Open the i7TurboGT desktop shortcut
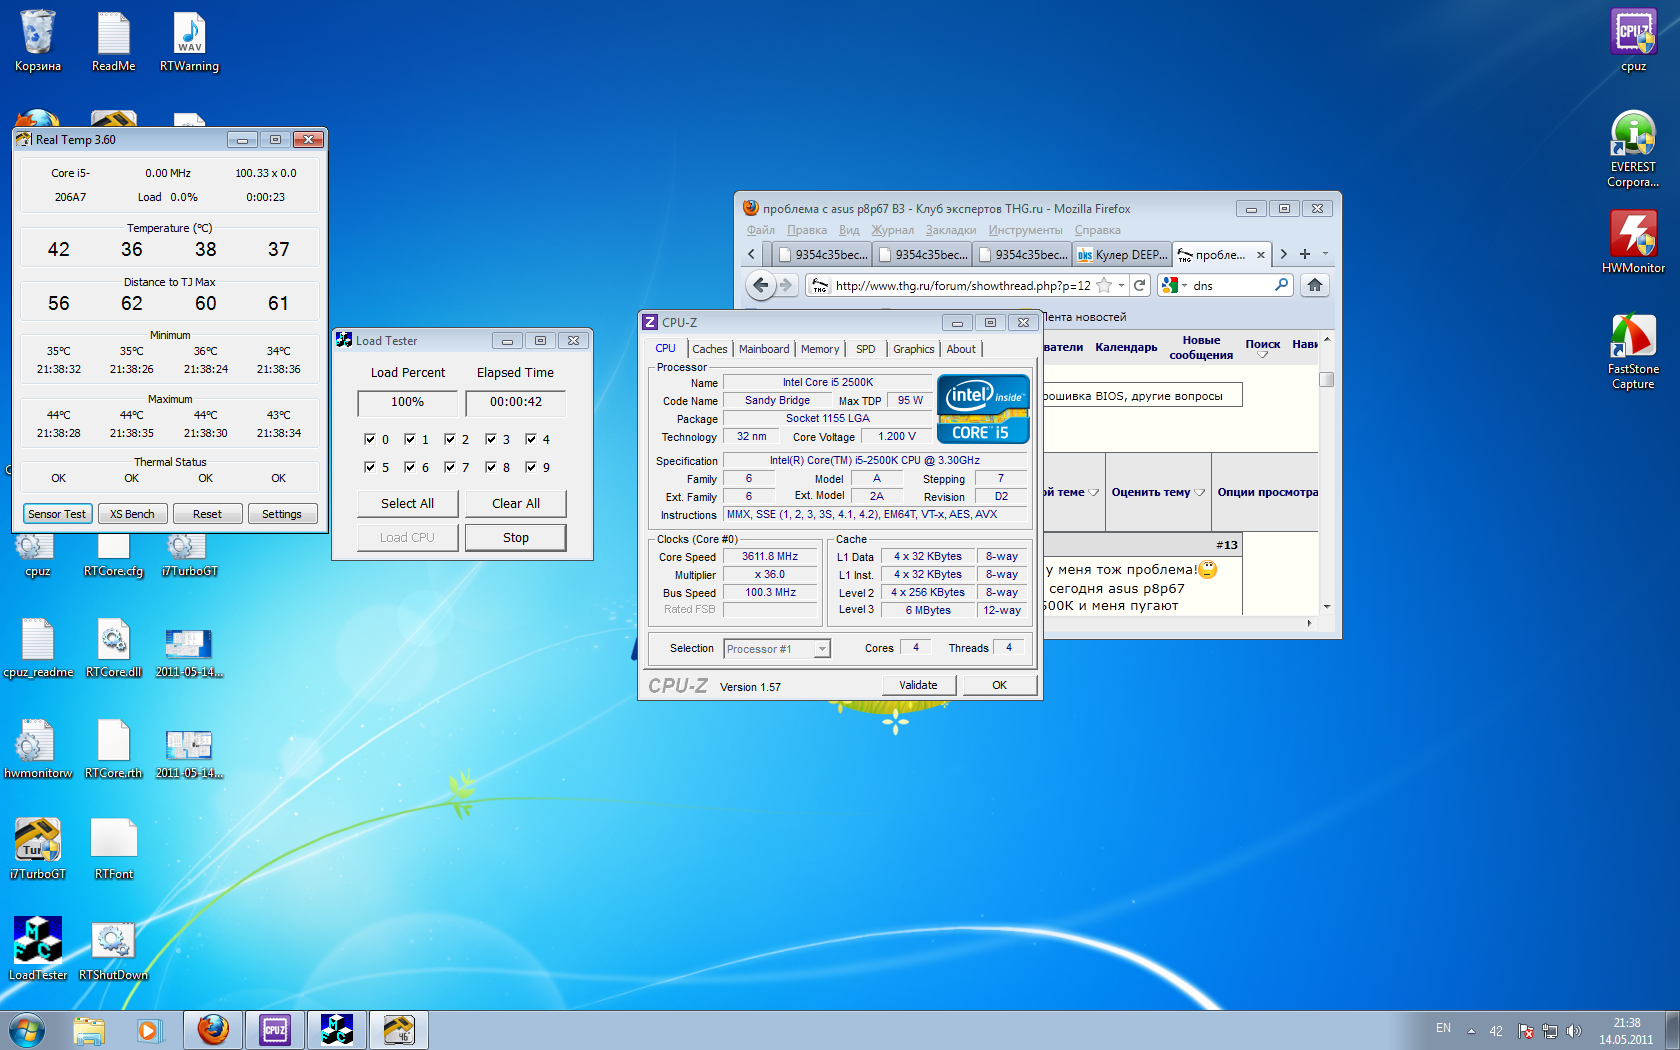This screenshot has height=1050, width=1680. pyautogui.click(x=37, y=842)
